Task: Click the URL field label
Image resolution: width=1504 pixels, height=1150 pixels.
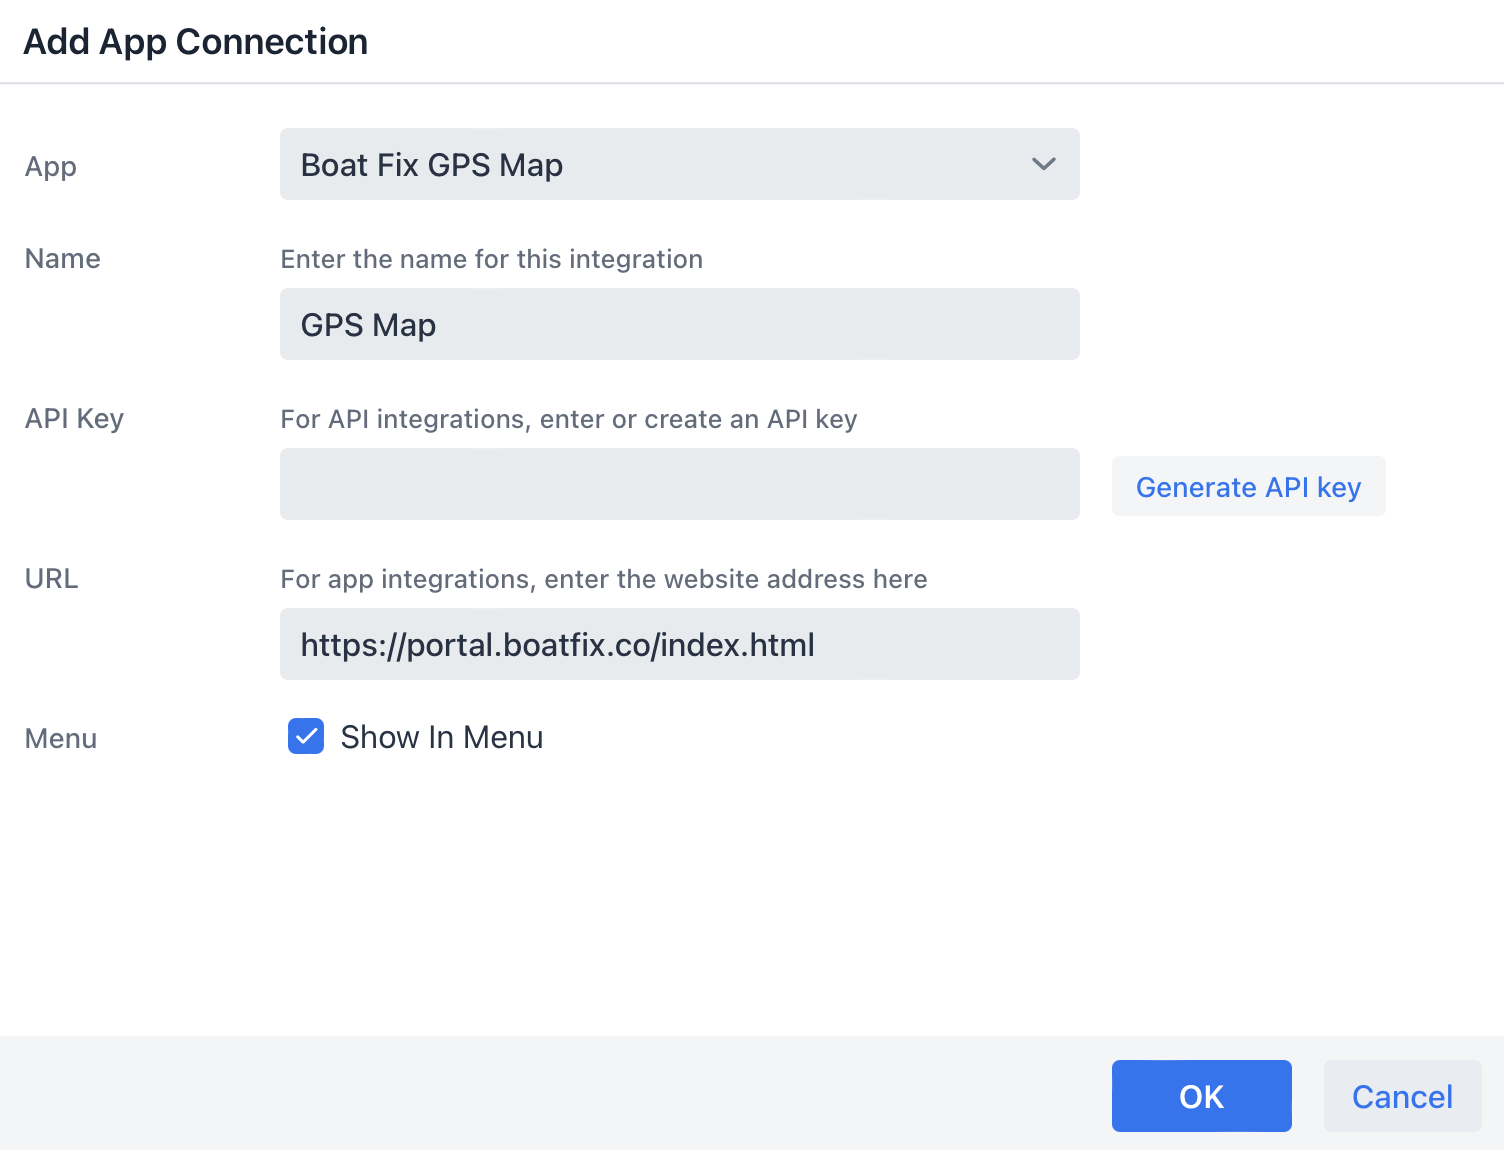Action: [51, 578]
